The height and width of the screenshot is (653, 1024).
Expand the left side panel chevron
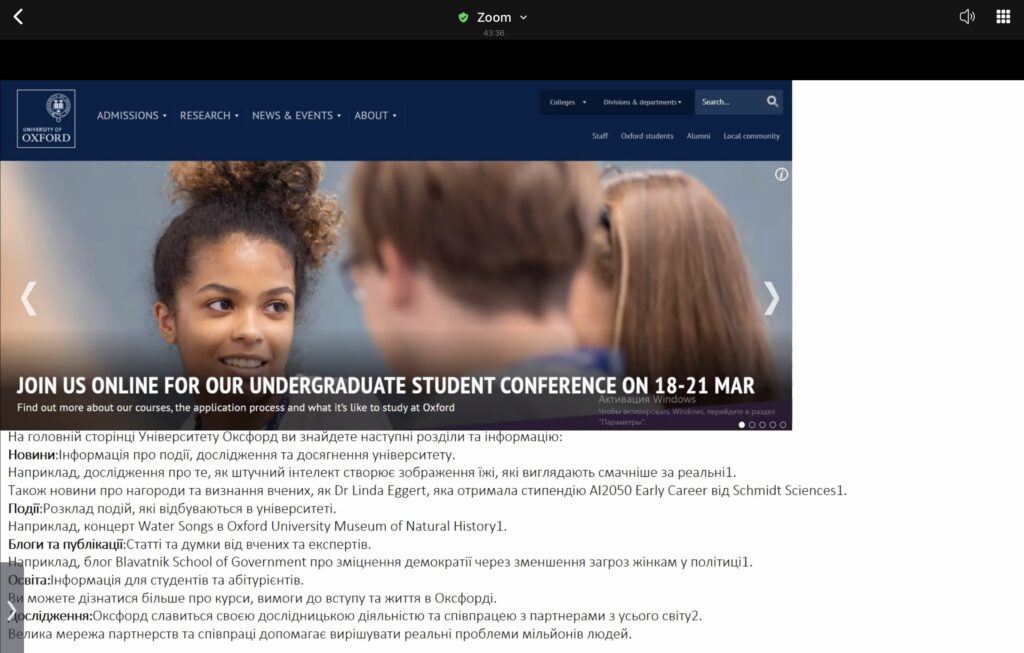pyautogui.click(x=12, y=611)
